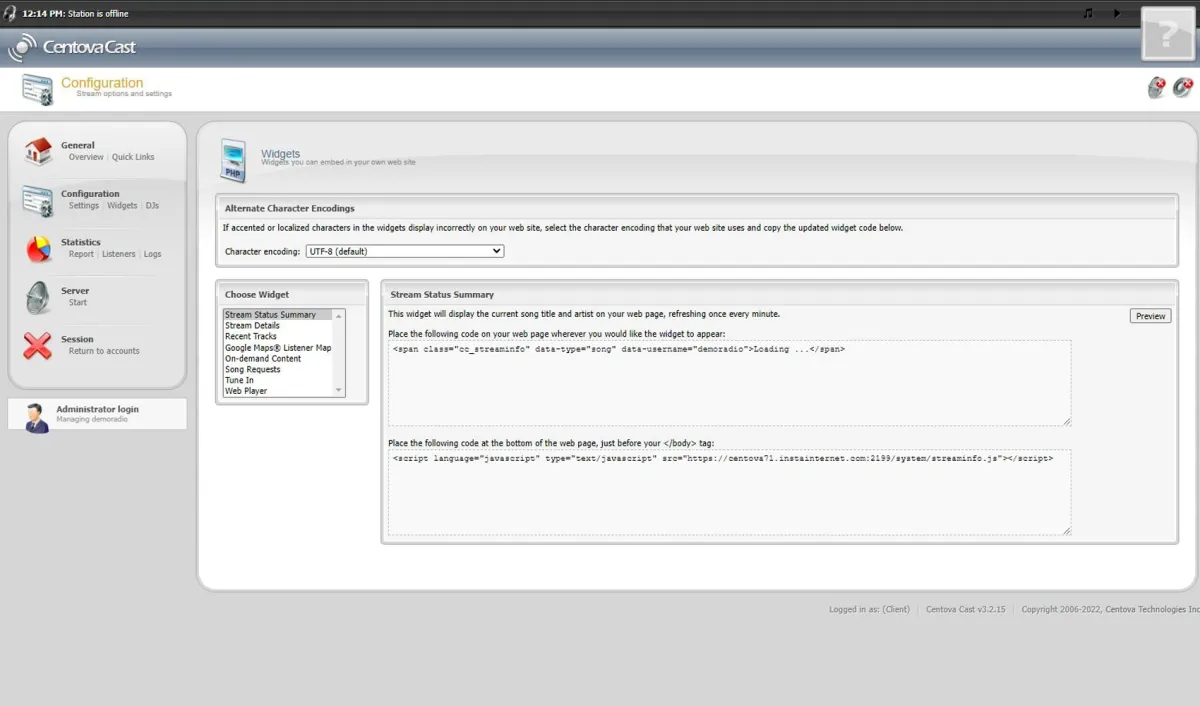
Task: Click the Configuration sidebar icon
Action: click(38, 200)
